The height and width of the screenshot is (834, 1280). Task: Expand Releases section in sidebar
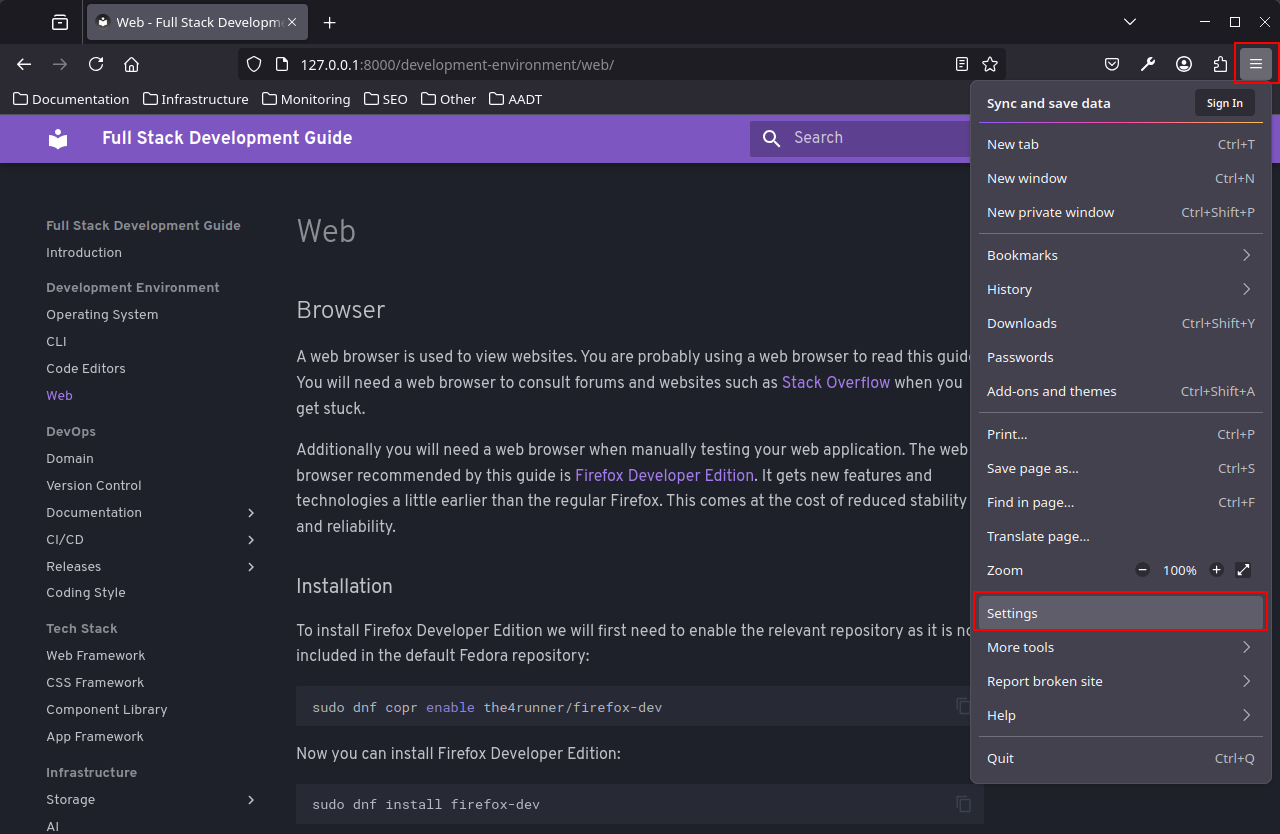[251, 566]
